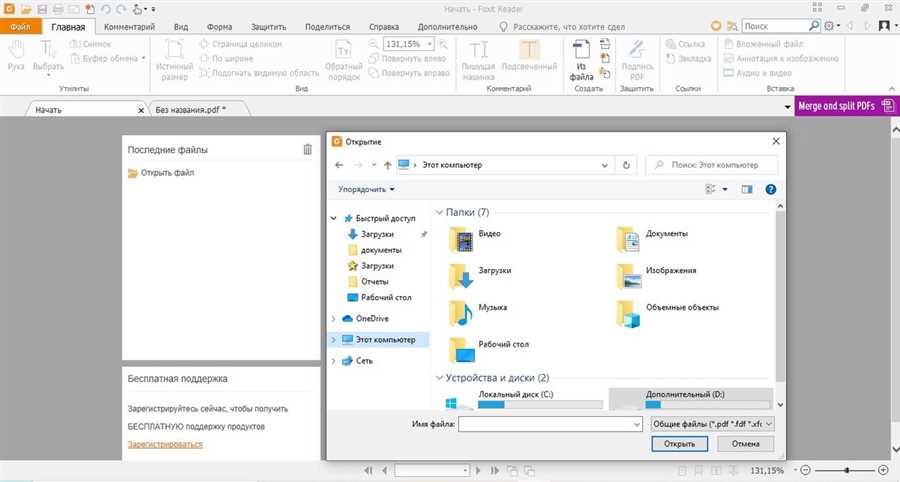Open the file type filter dropdown
This screenshot has width=900, height=482.
coord(712,424)
